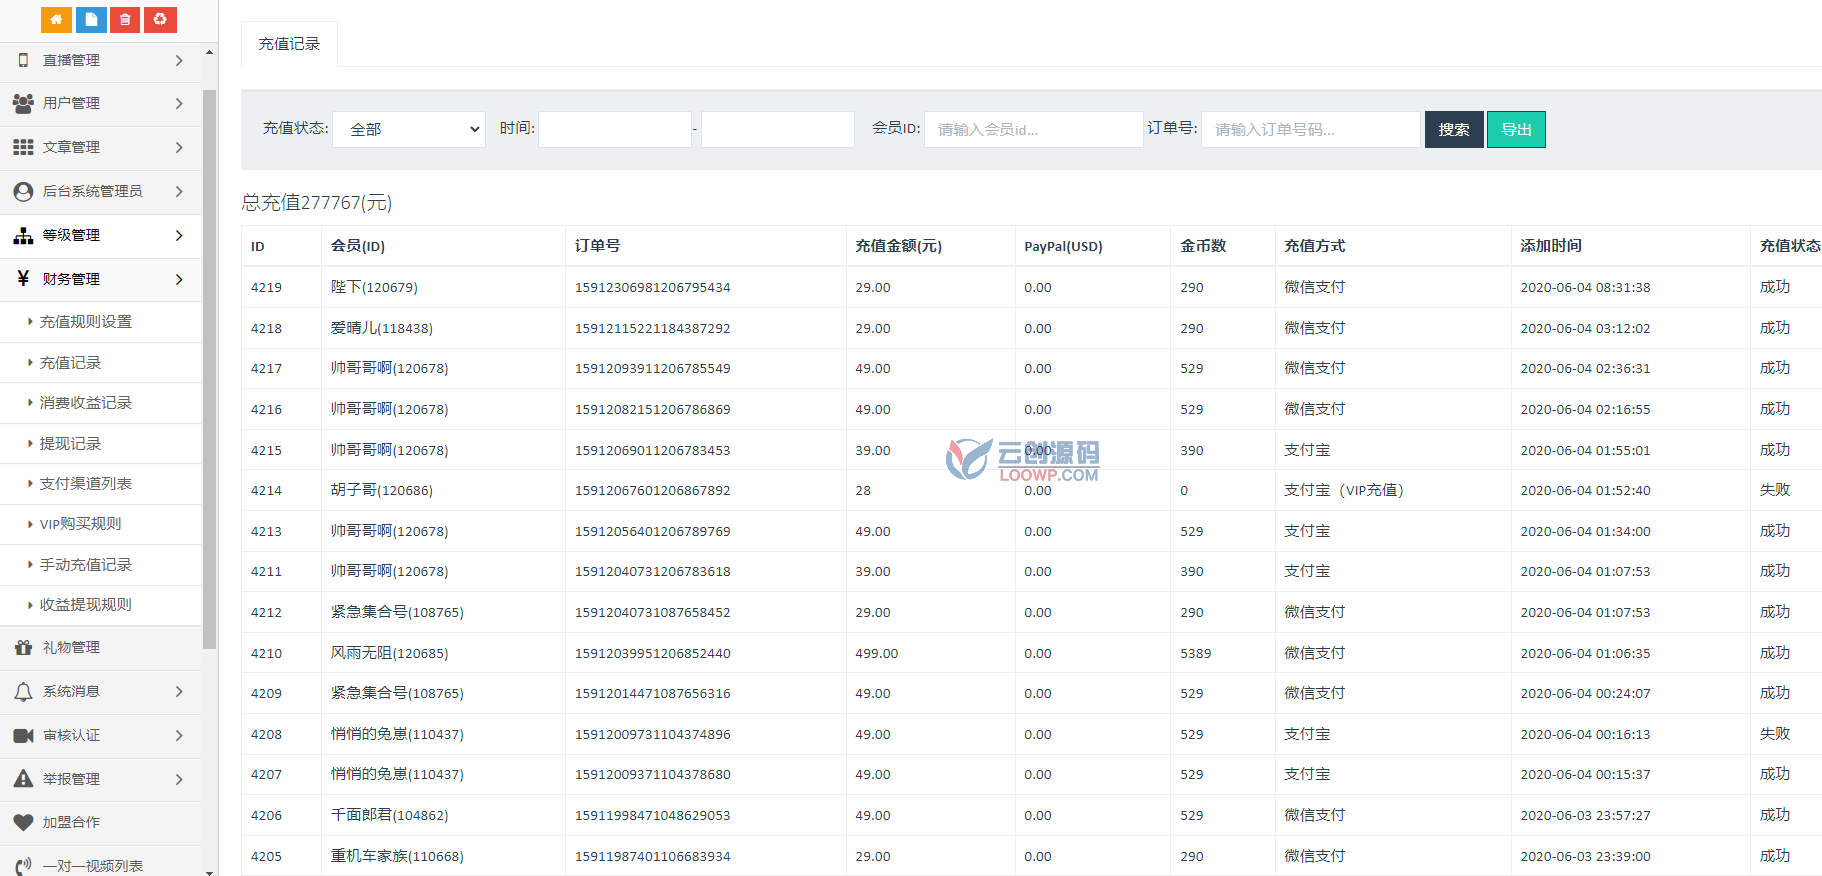
Task: Open 收益提现规则 submenu item
Action: pyautogui.click(x=85, y=604)
